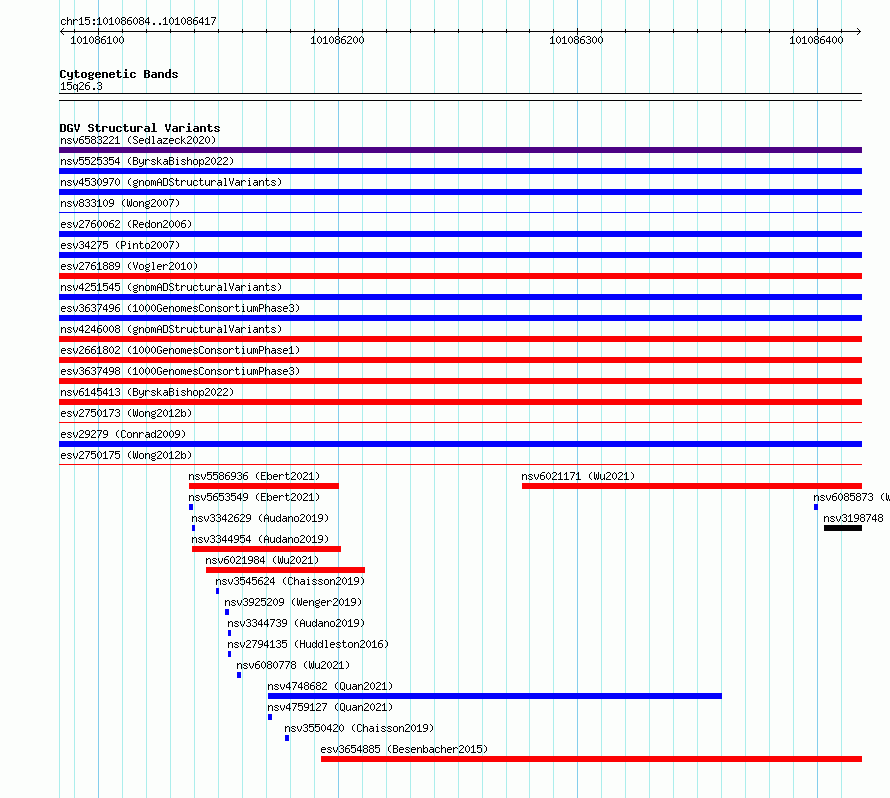This screenshot has height=798, width=890.
Task: Select esv3637496 (1000GenomesConsortiumPhase3) label
Action: pos(180,308)
